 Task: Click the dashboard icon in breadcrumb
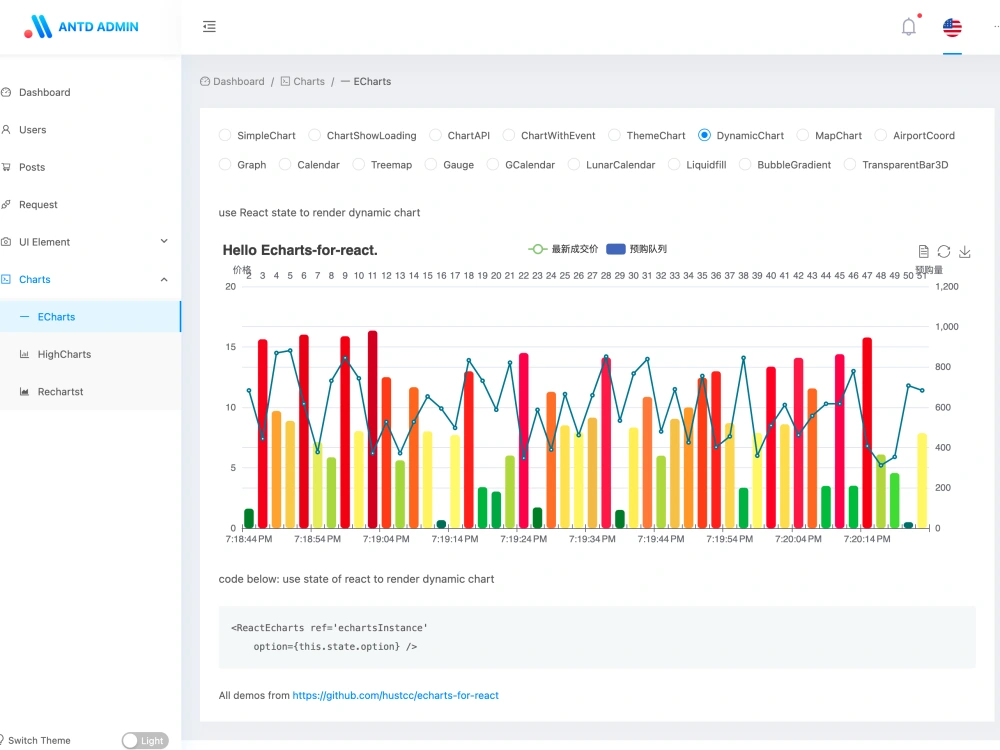205,82
